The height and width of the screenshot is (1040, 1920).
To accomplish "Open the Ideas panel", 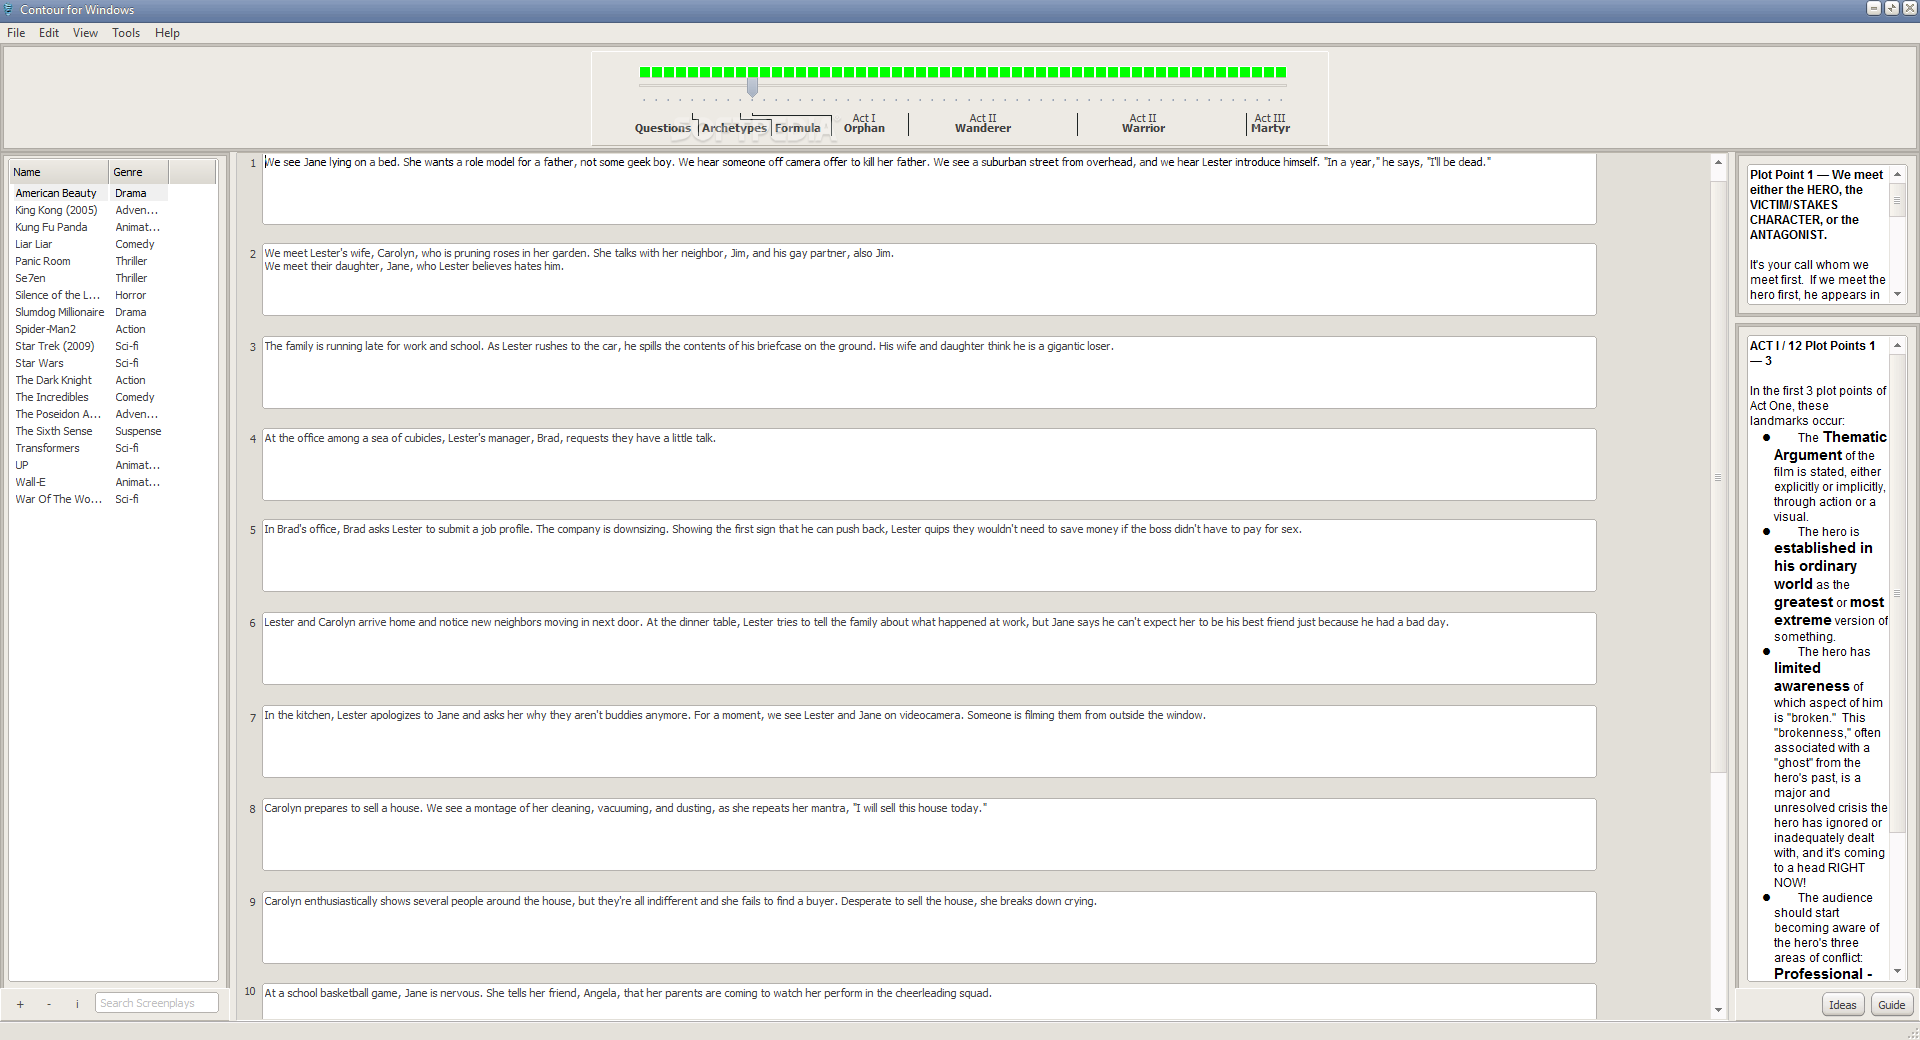I will [1842, 1005].
